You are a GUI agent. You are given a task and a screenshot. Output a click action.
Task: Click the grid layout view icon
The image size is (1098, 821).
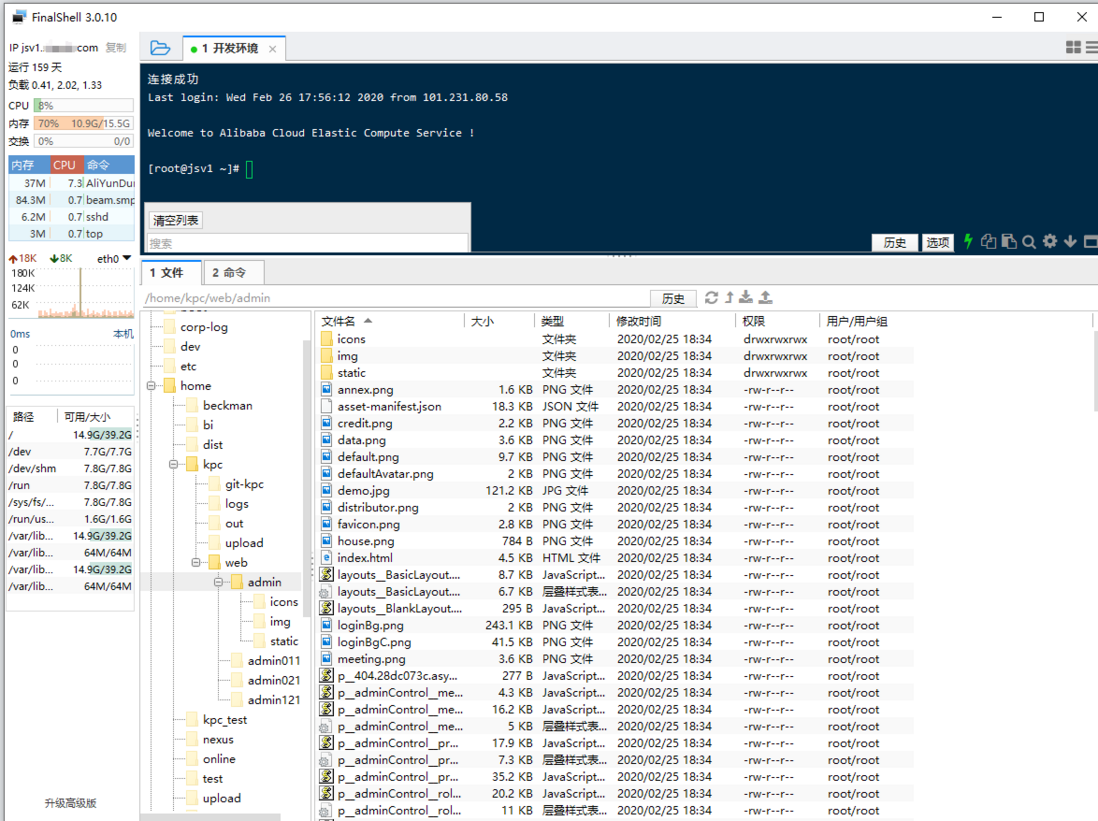(x=1073, y=48)
